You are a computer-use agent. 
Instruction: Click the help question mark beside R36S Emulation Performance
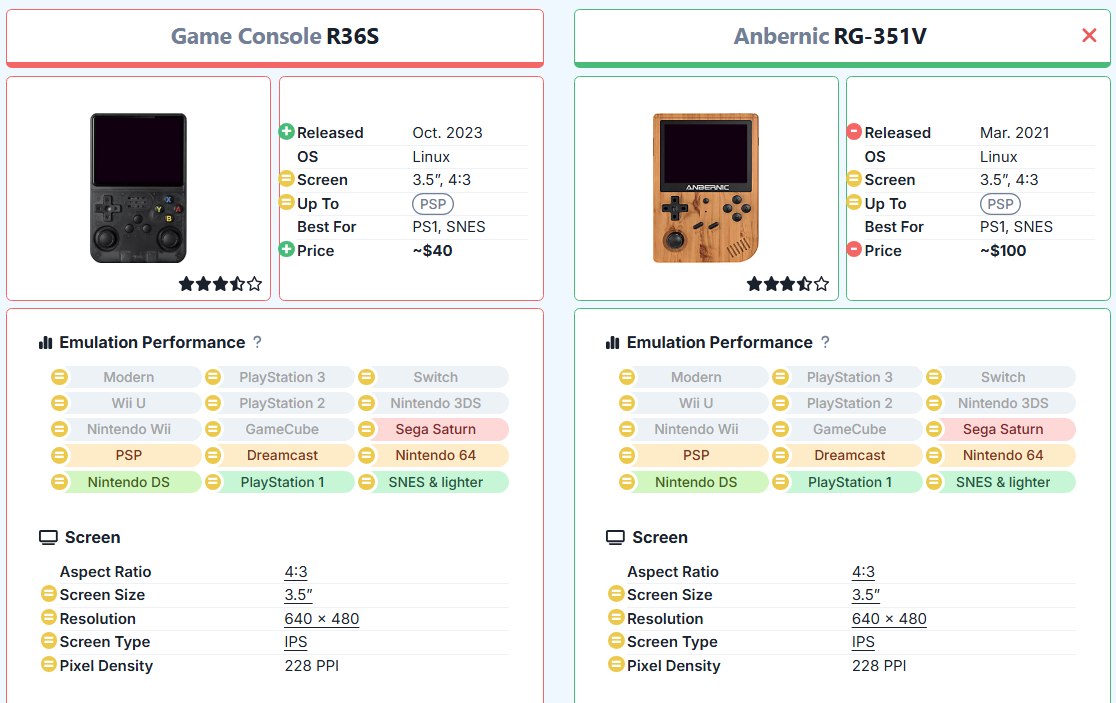(x=257, y=342)
